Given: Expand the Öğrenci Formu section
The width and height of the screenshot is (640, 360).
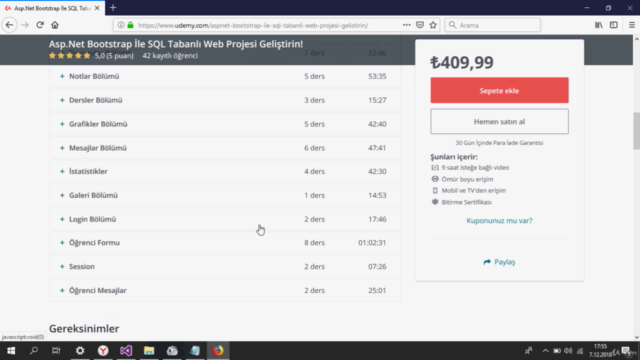Looking at the screenshot, I should [224, 243].
